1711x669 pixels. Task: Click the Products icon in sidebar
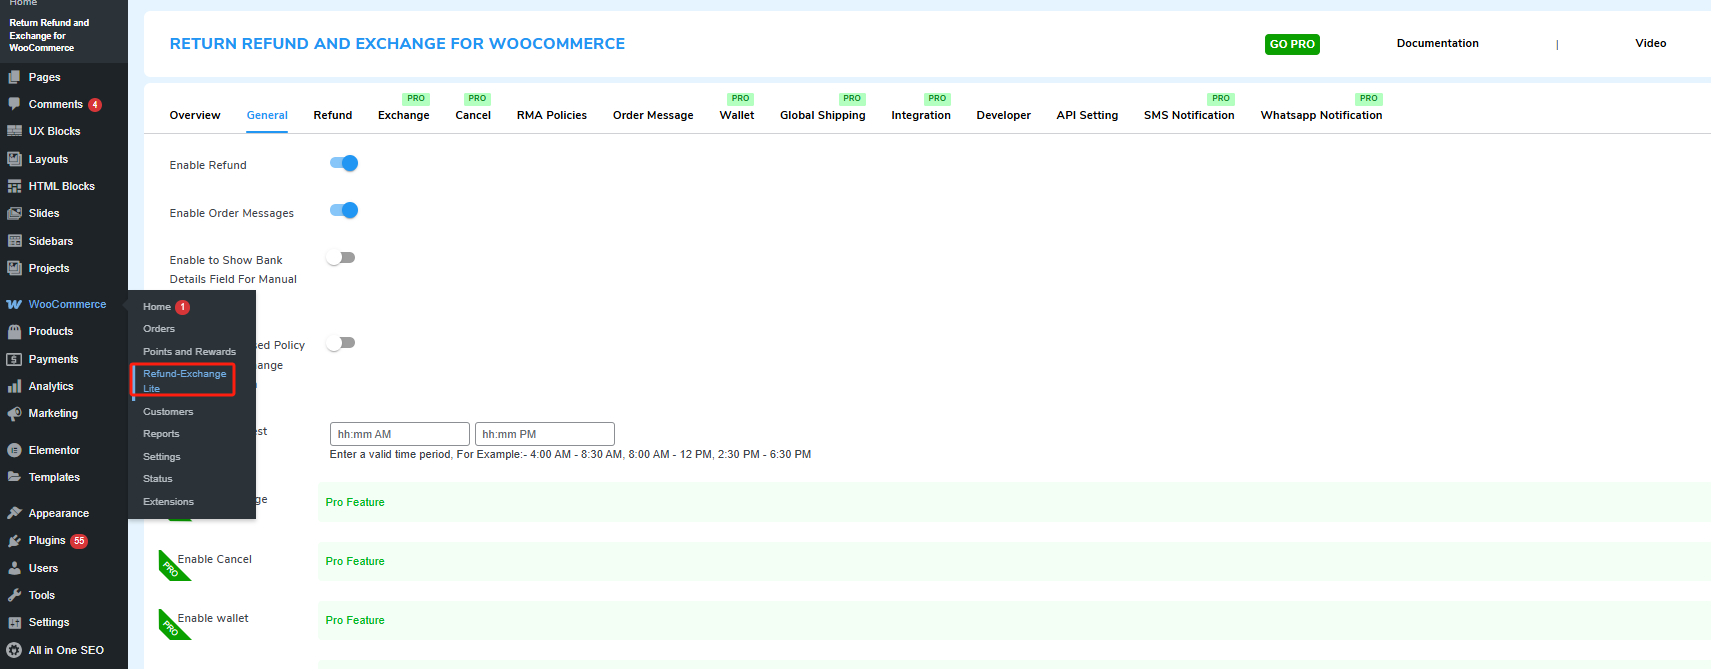point(14,331)
